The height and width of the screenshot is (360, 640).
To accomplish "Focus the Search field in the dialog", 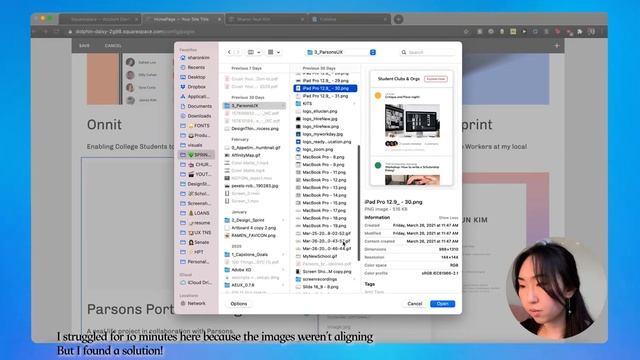I will (428, 52).
